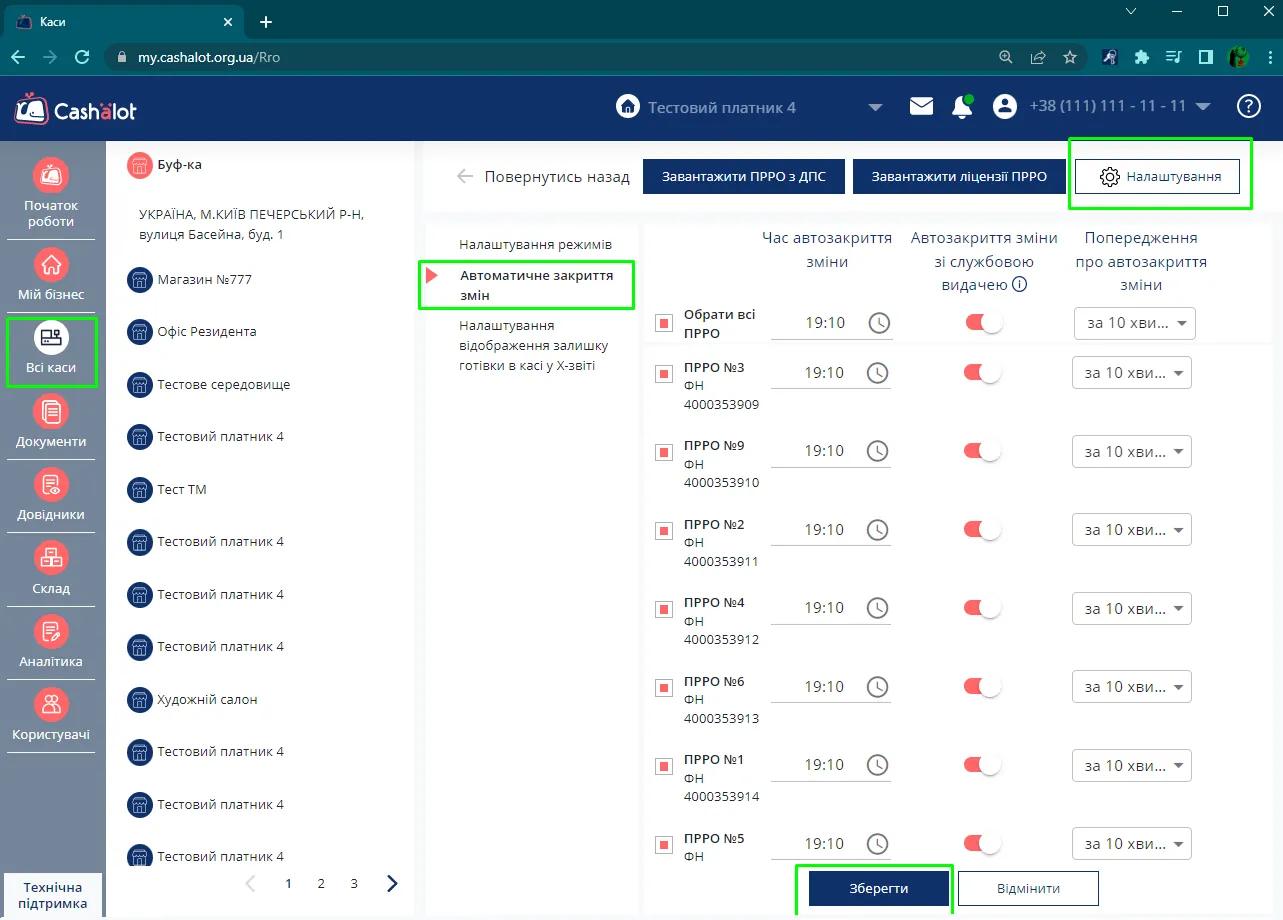Disable autoclose switch for ПРРО №9

(982, 451)
